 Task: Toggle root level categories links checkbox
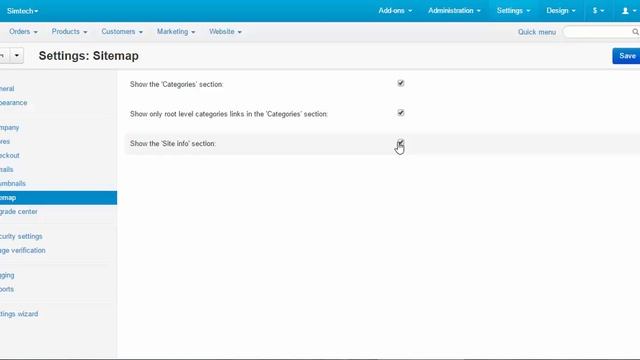point(401,113)
